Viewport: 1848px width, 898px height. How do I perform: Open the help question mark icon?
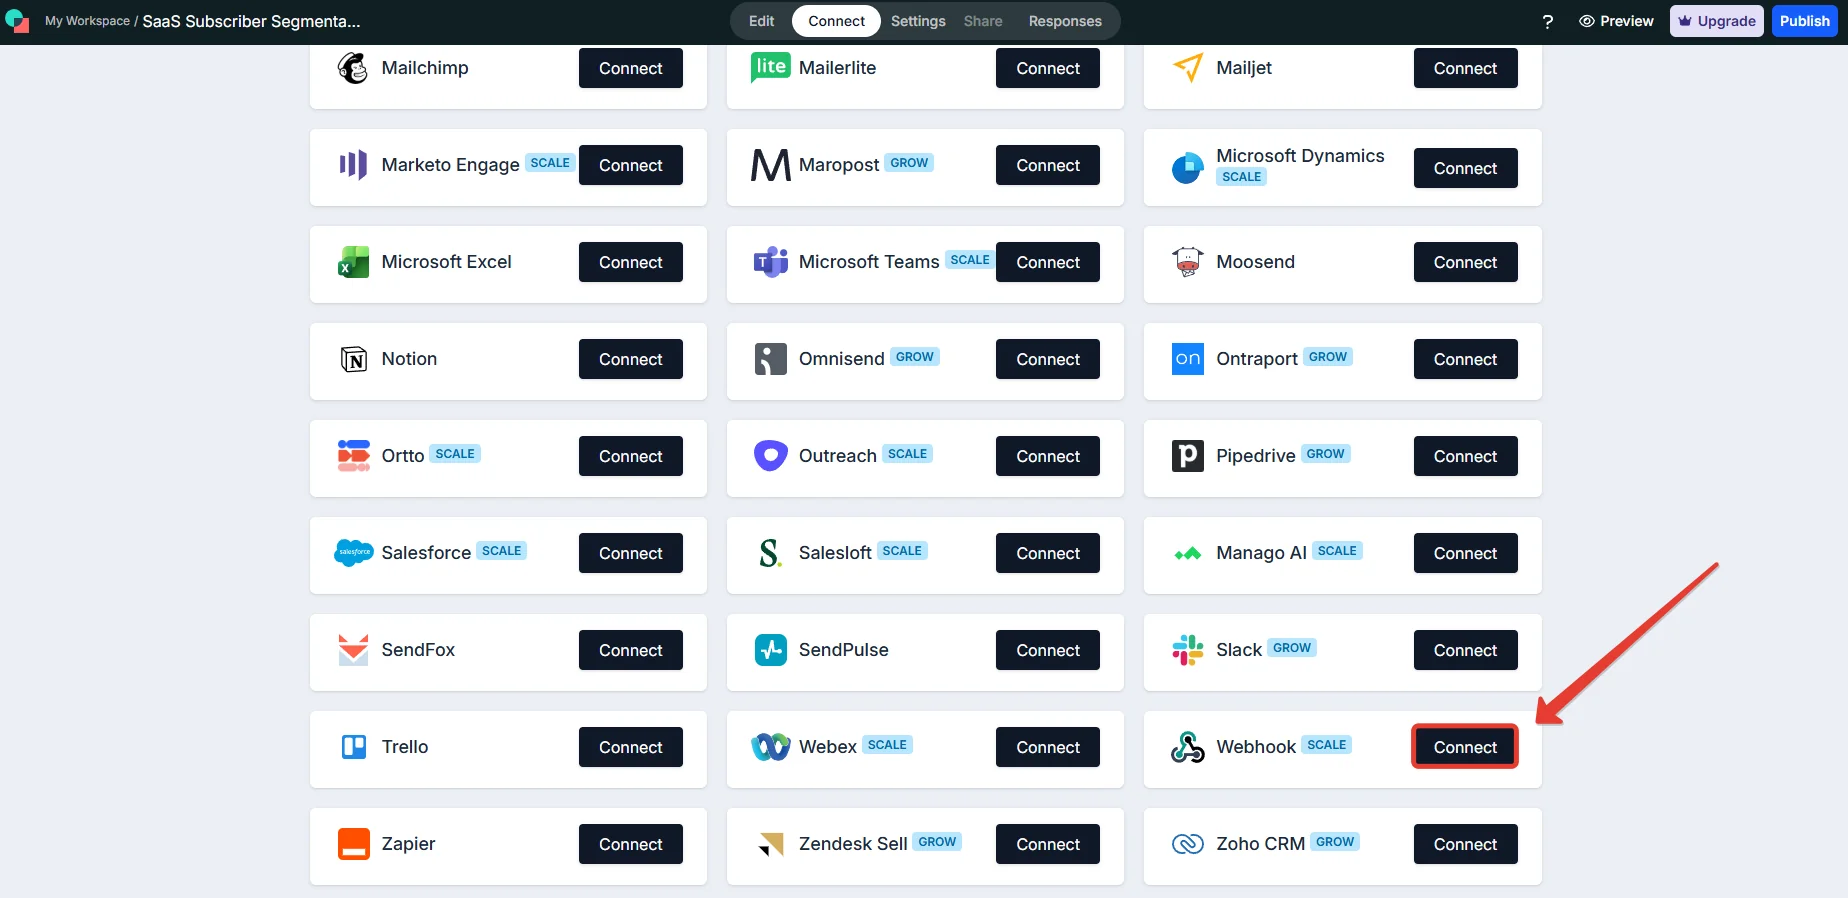(x=1548, y=21)
